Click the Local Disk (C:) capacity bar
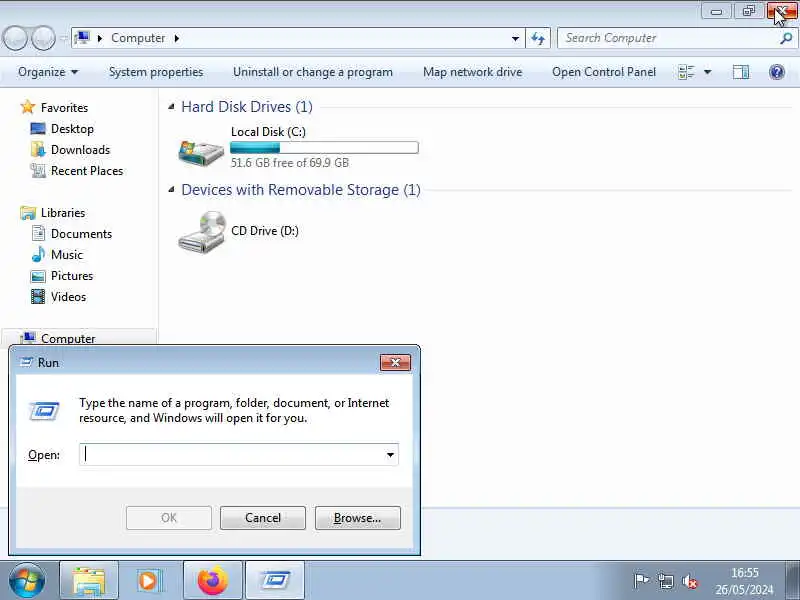Screen dimensions: 800x600 coord(324,147)
